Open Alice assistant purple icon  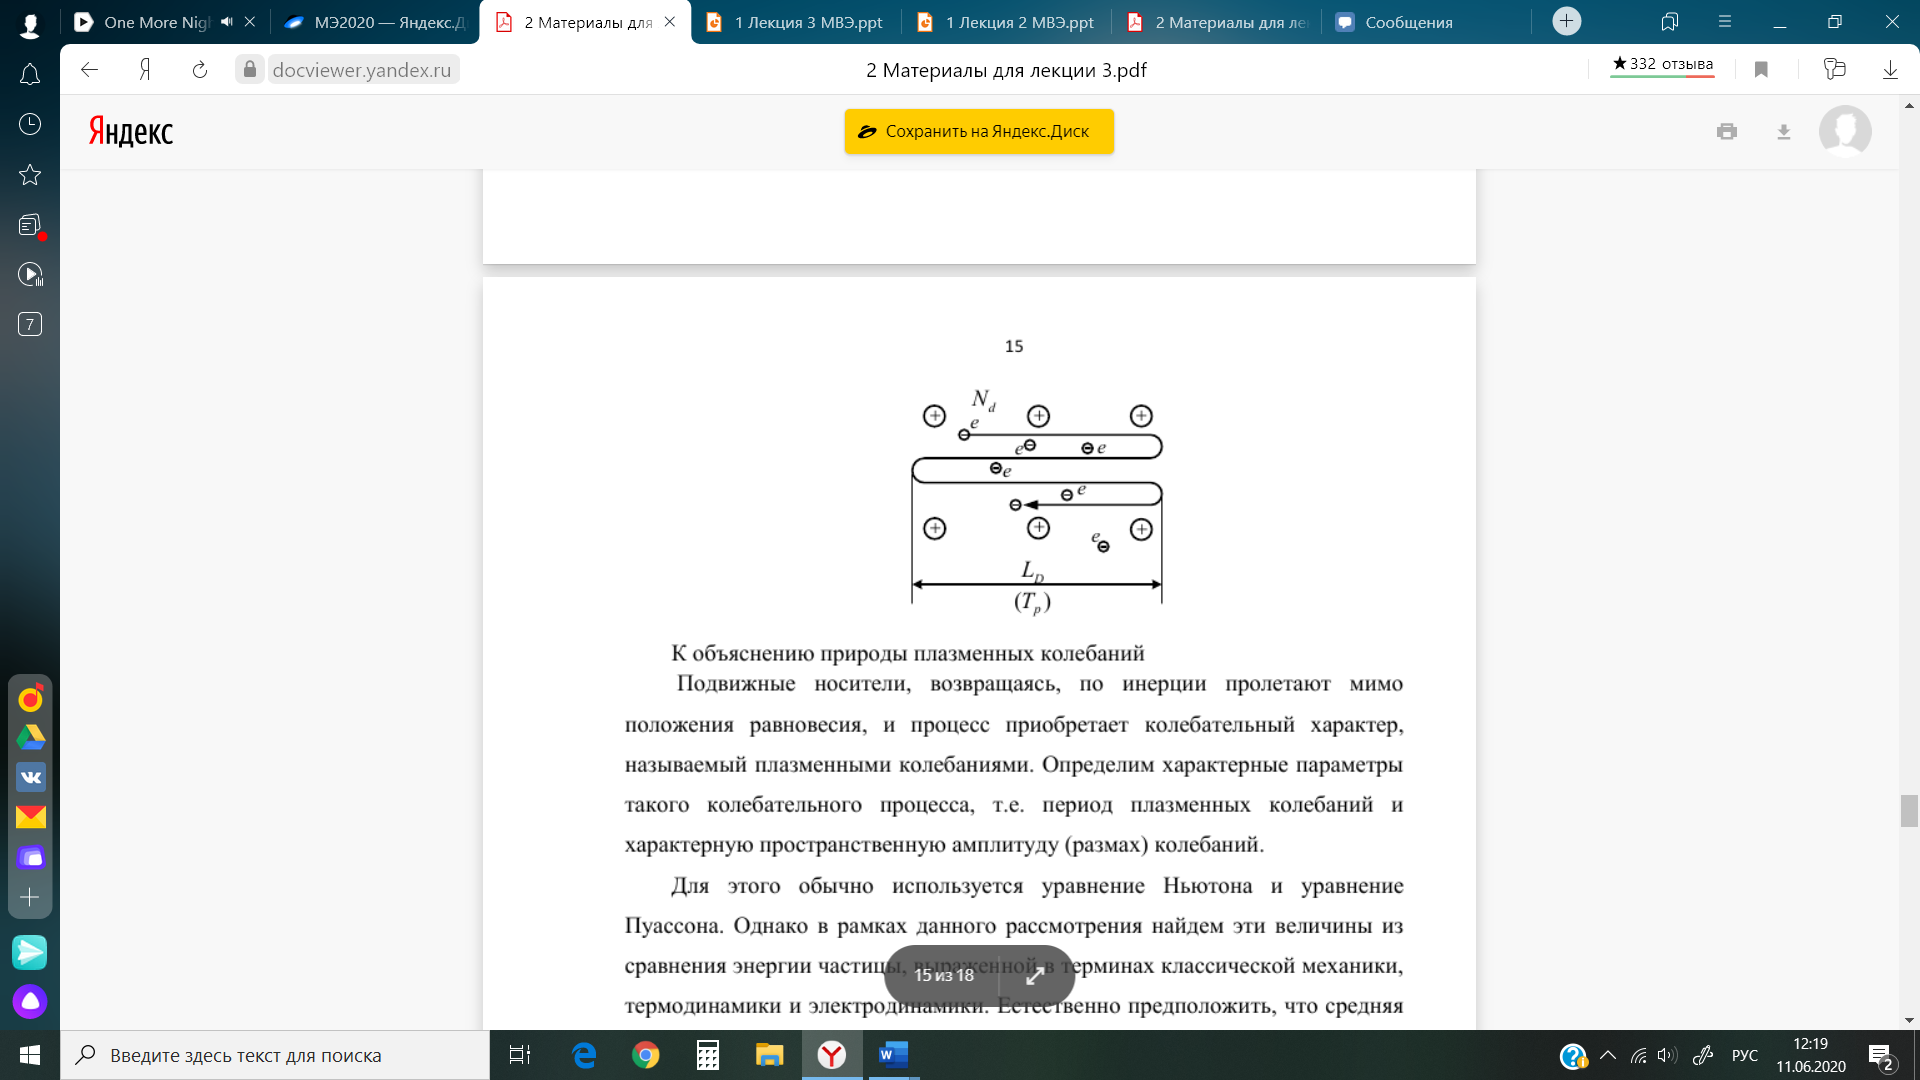(30, 1001)
